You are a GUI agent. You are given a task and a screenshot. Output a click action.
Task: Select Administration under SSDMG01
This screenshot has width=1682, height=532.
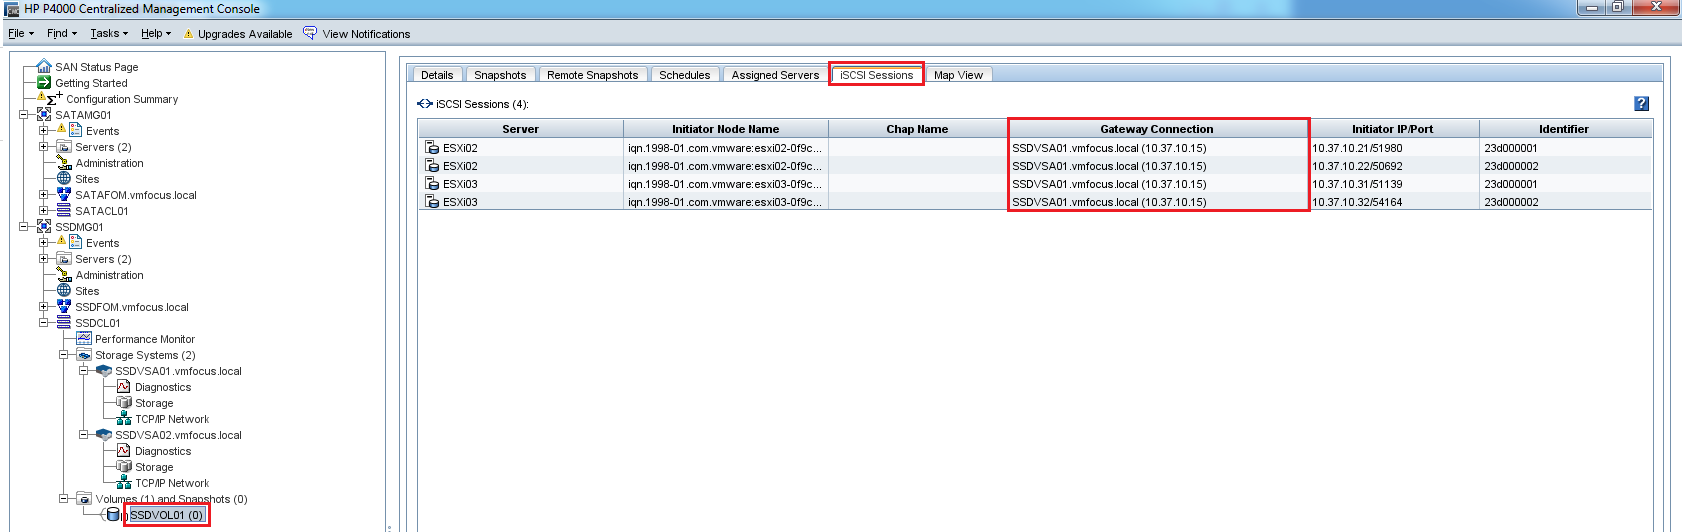109,275
